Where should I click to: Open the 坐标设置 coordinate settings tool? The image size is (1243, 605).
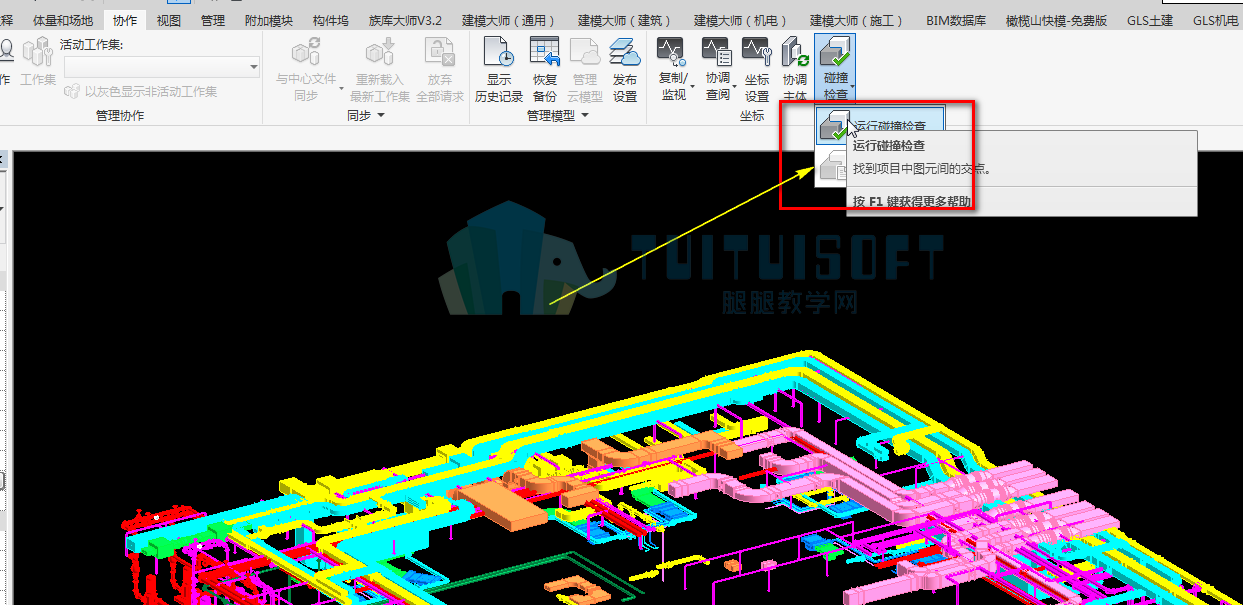point(757,69)
